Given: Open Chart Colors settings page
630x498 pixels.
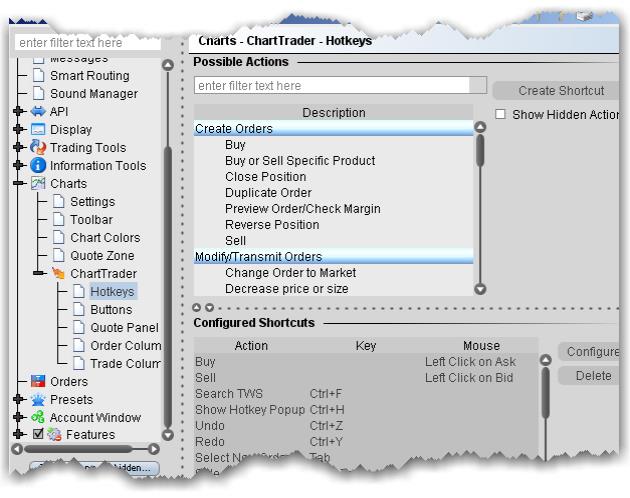Looking at the screenshot, I should click(105, 238).
